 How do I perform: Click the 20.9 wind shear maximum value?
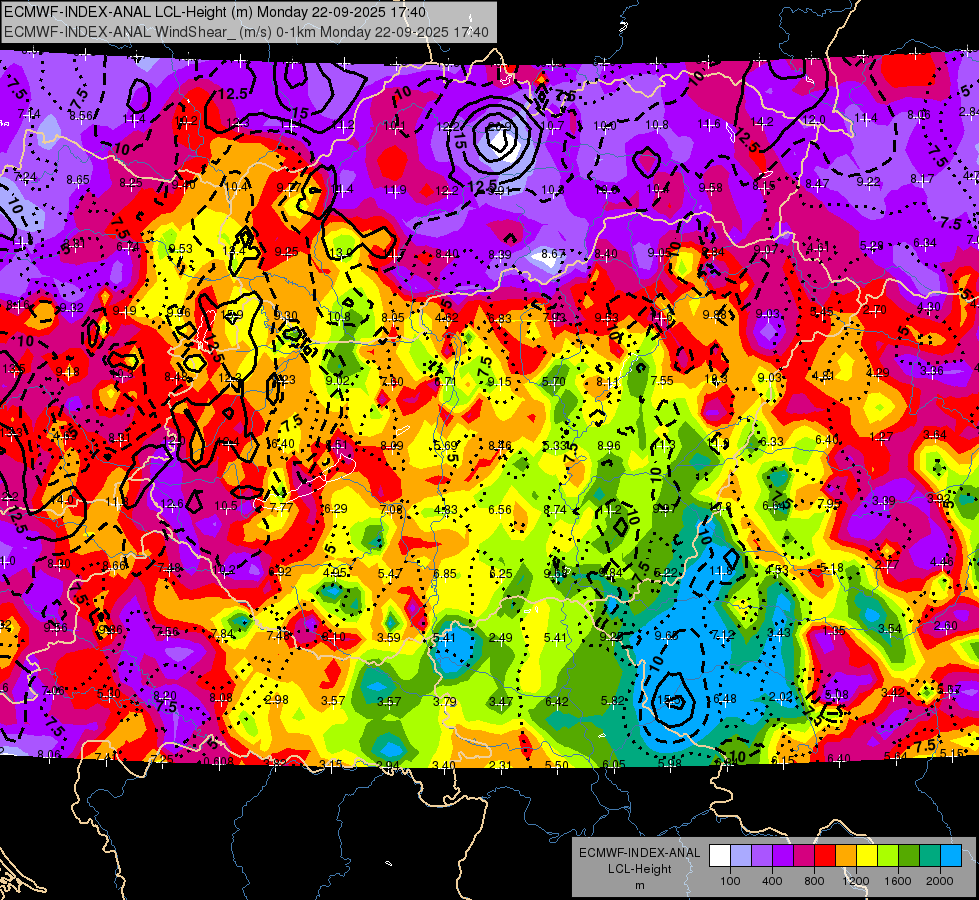[x=499, y=126]
